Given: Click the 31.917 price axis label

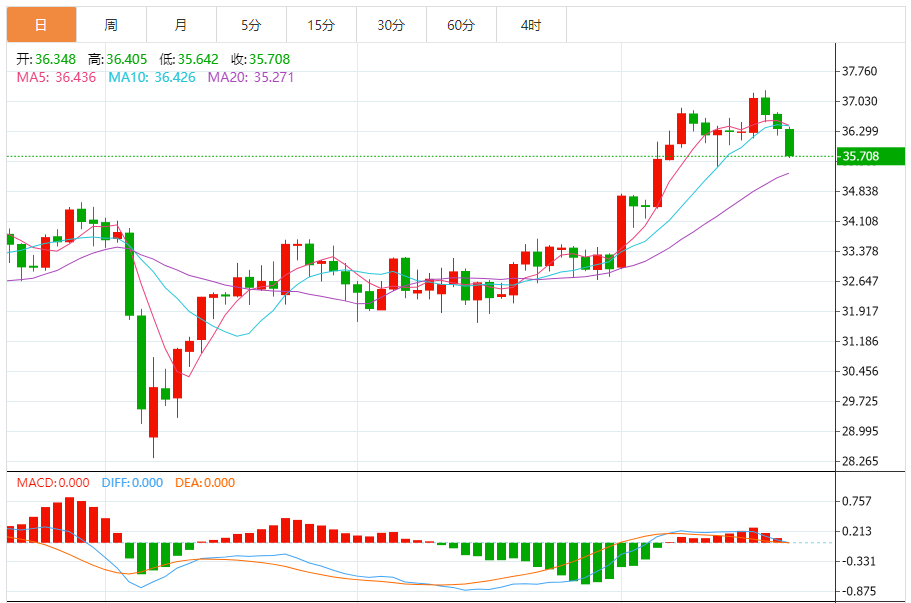Looking at the screenshot, I should [860, 311].
